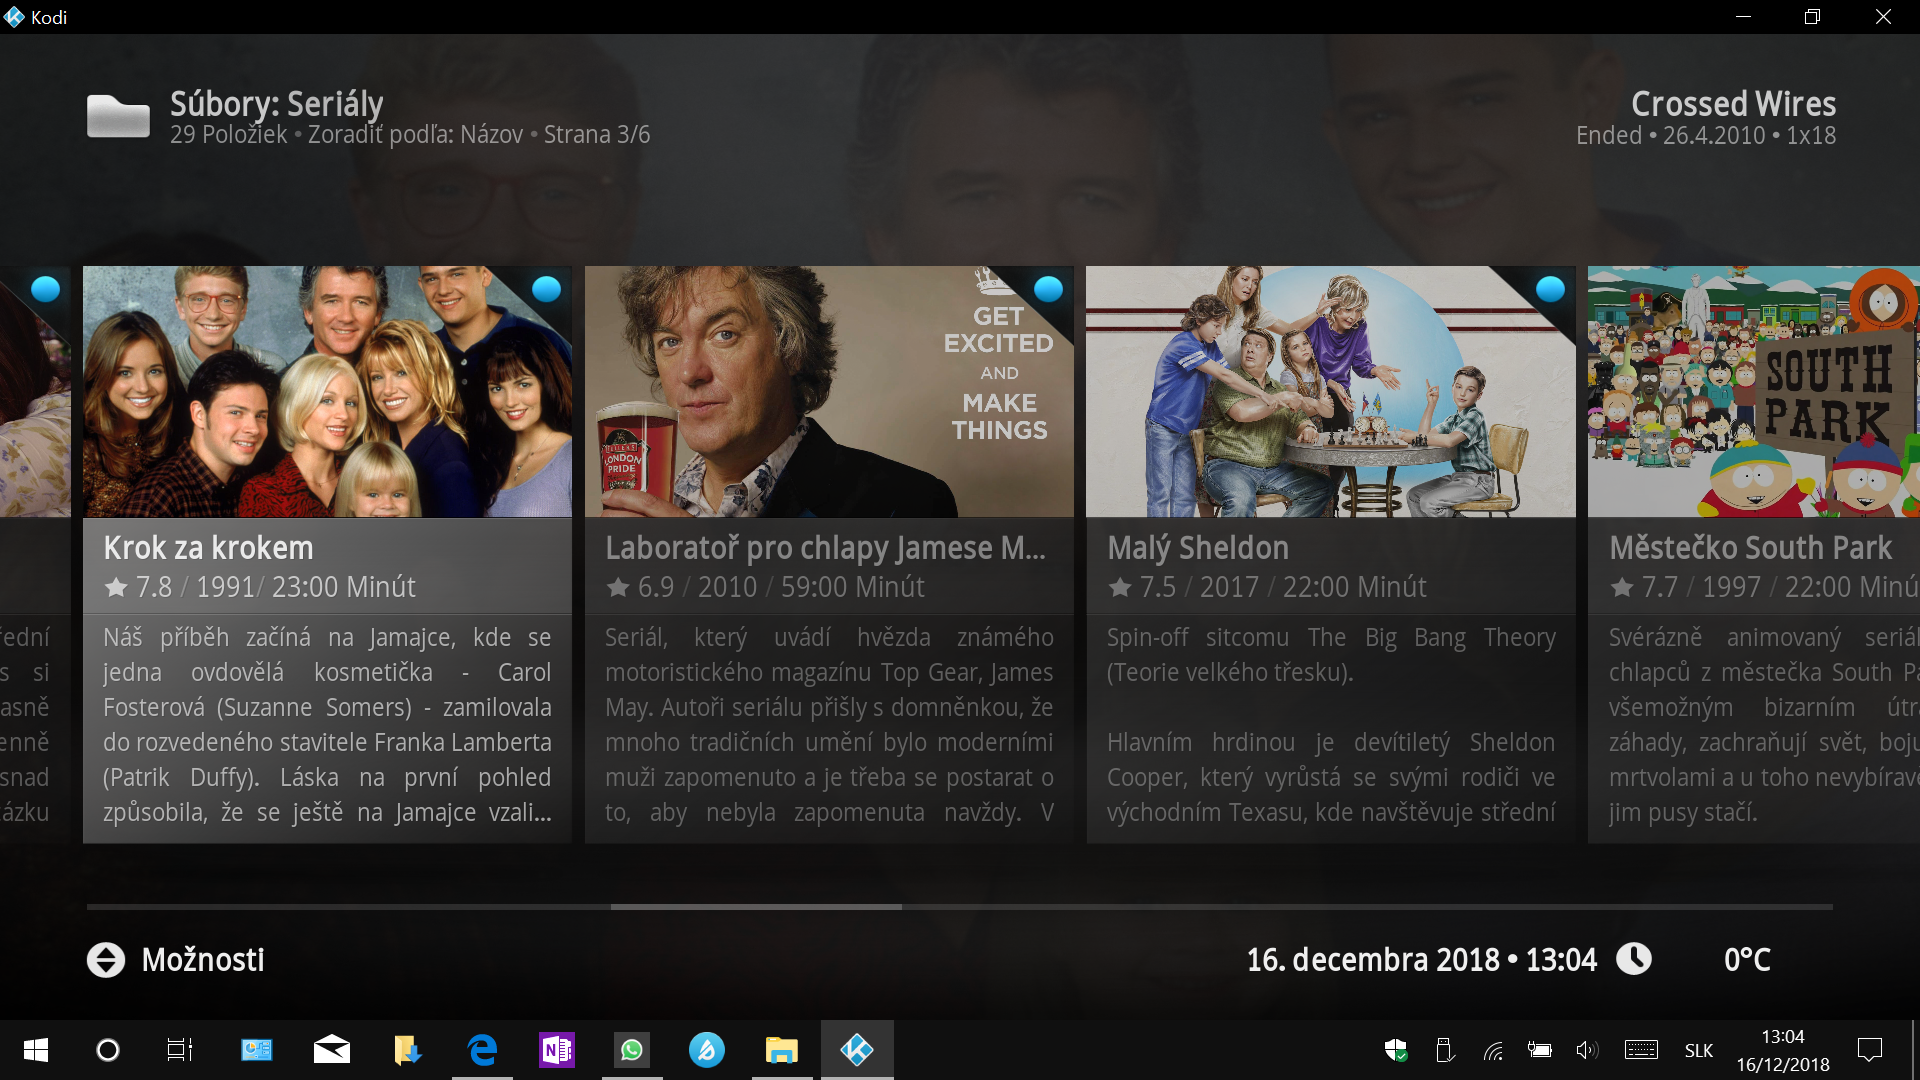1920x1080 pixels.
Task: Switch the SLK keyboard language indicator
Action: 1698,1050
